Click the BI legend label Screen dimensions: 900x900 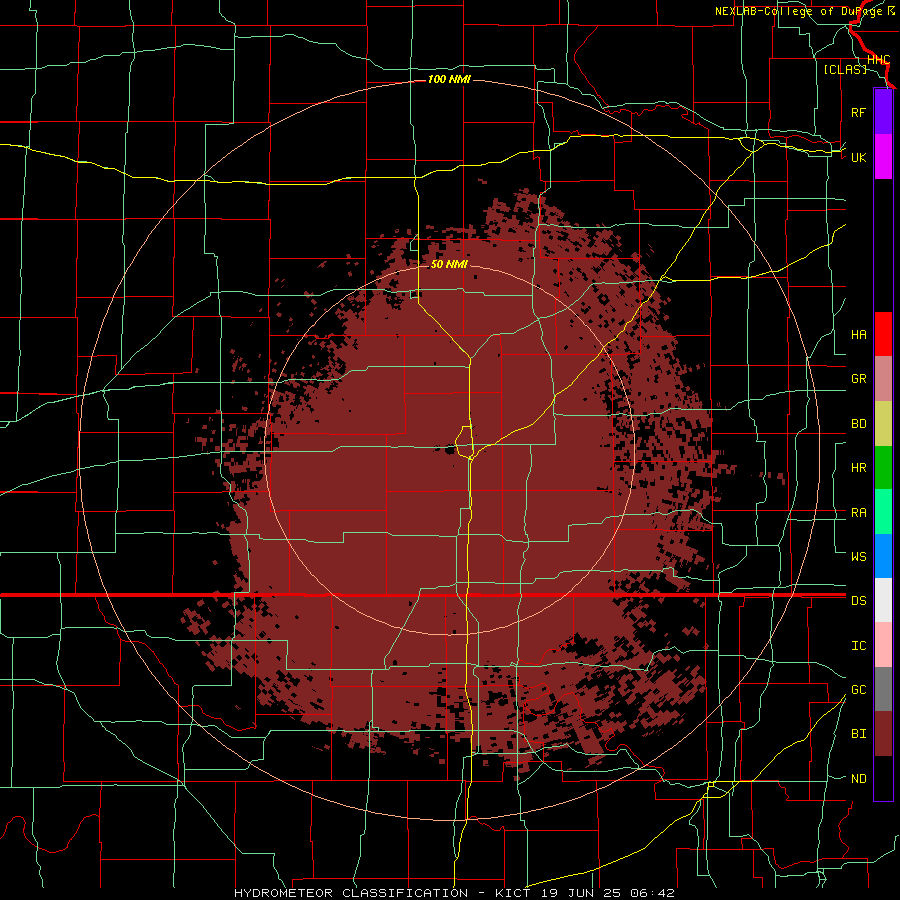[x=859, y=734]
